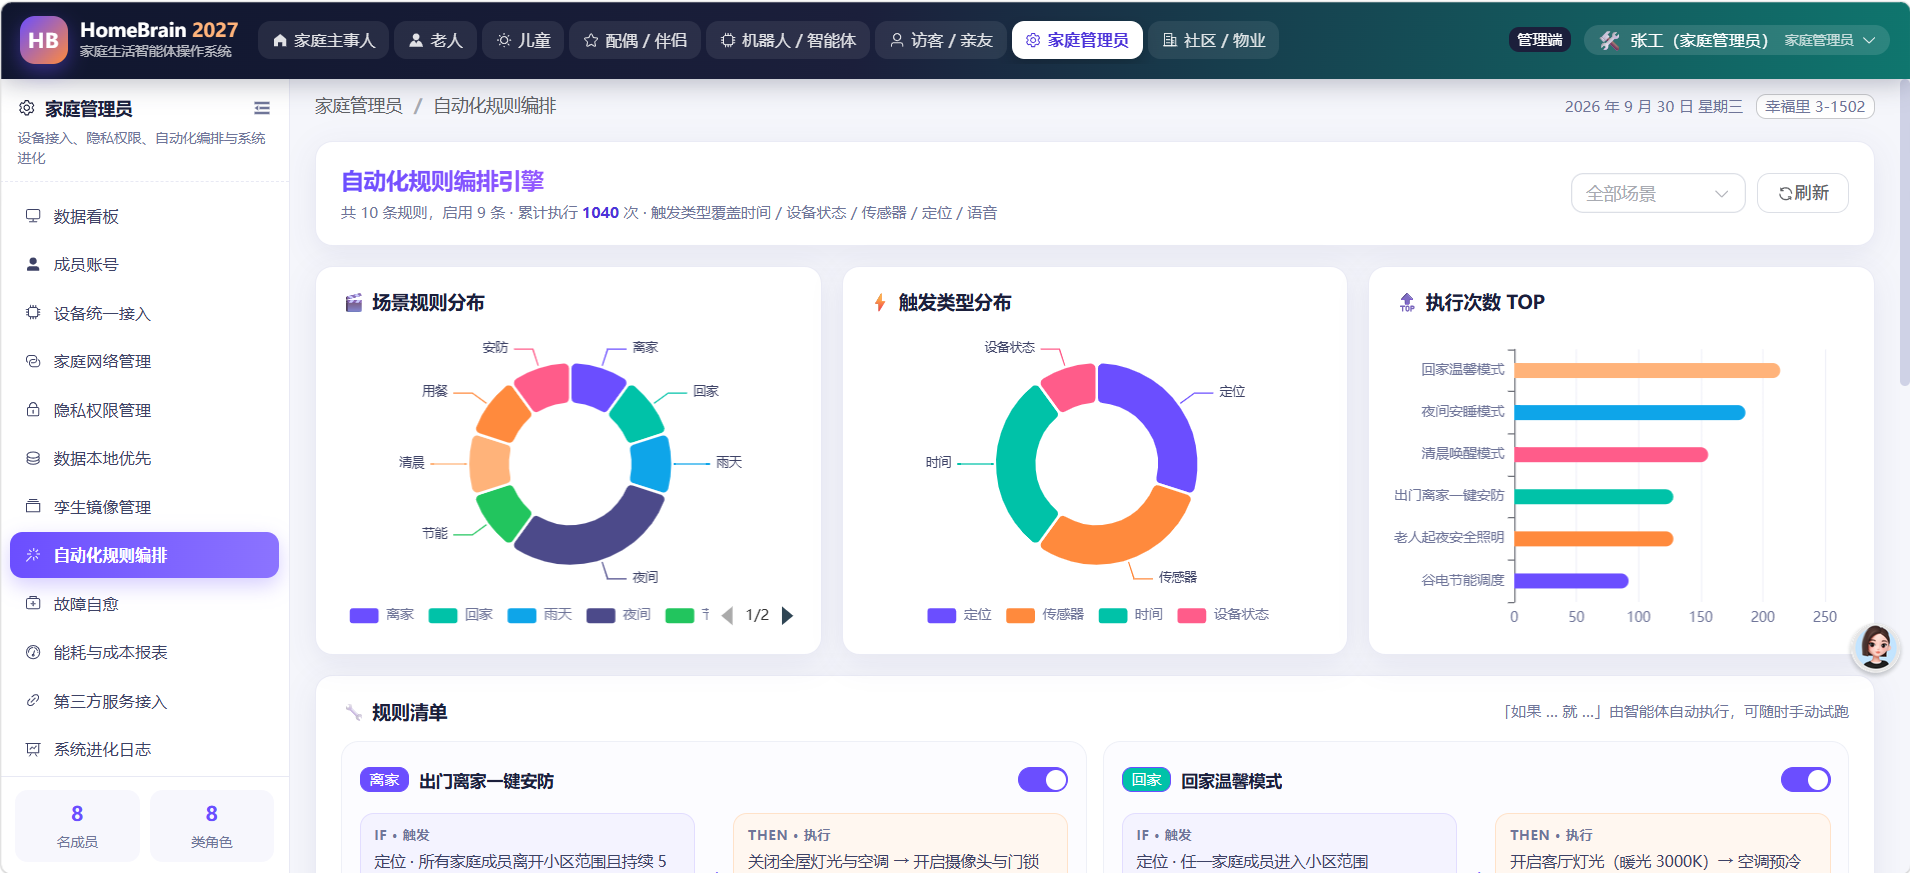Viewport: 1910px width, 873px height.
Task: Select 自动化规则编排 in sidebar
Action: tap(144, 555)
